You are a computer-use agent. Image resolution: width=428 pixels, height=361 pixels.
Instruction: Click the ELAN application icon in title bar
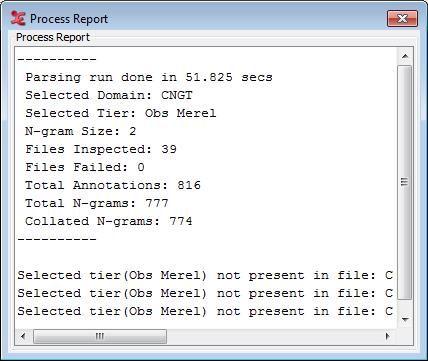point(18,18)
